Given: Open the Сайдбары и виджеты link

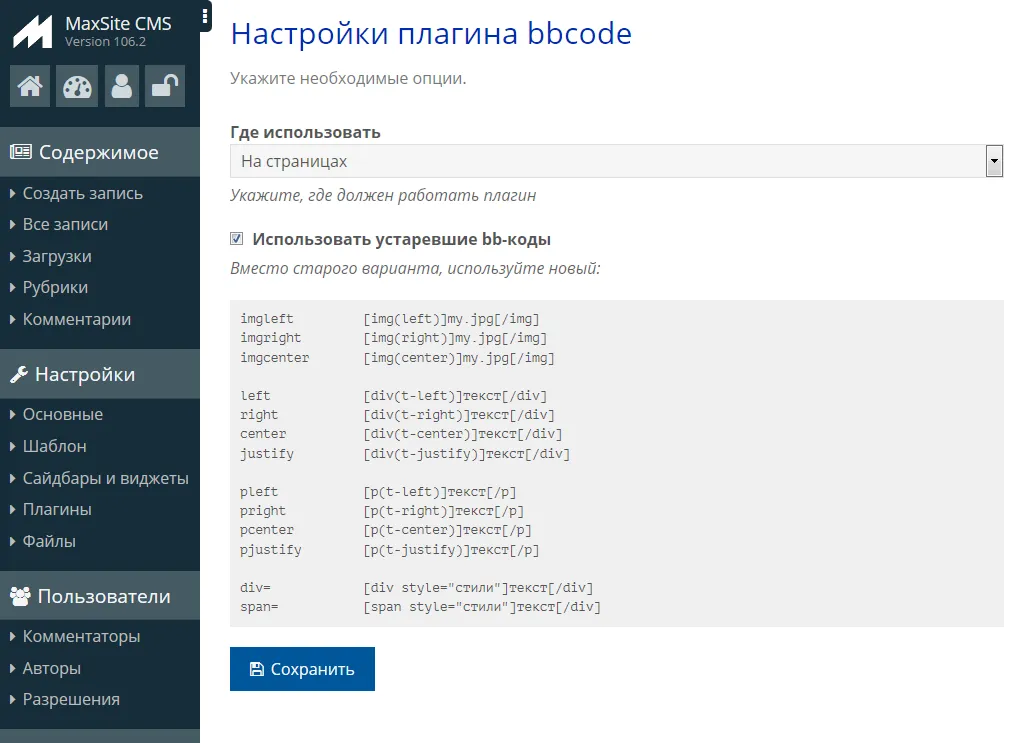Looking at the screenshot, I should click(x=105, y=478).
